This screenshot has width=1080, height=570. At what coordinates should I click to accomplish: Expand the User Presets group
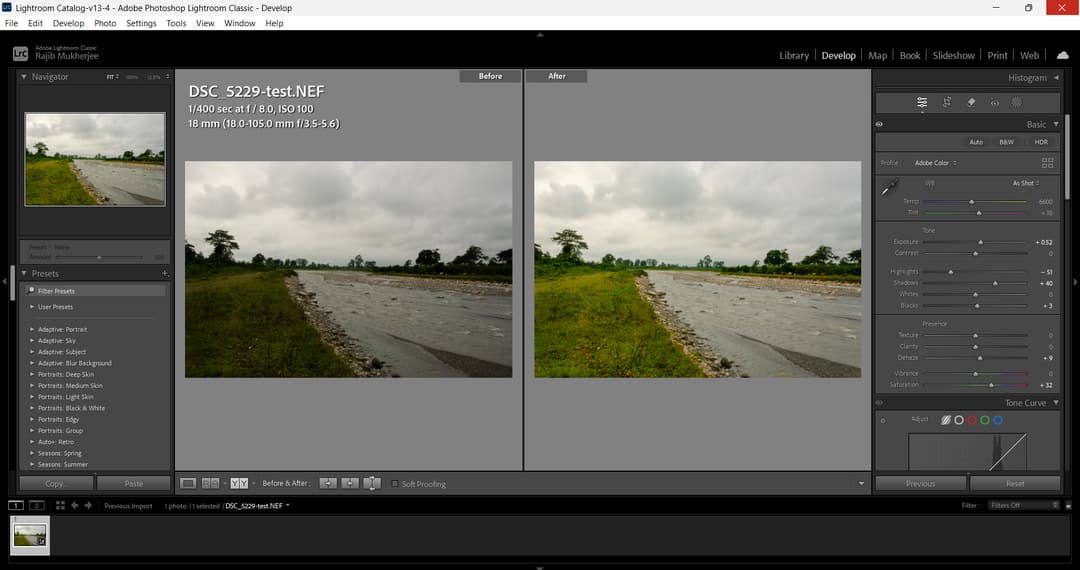[32, 307]
